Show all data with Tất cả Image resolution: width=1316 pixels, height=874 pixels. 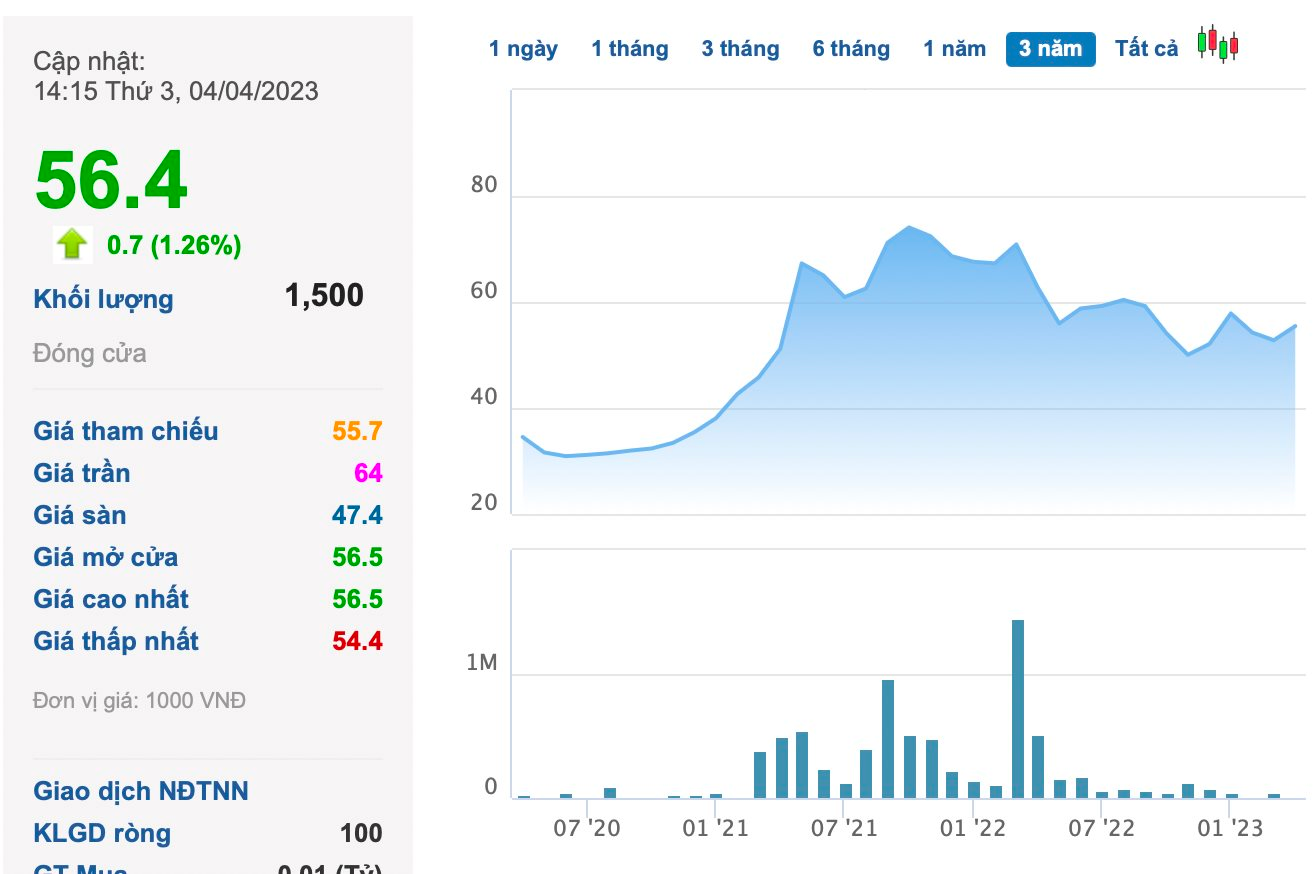1146,49
